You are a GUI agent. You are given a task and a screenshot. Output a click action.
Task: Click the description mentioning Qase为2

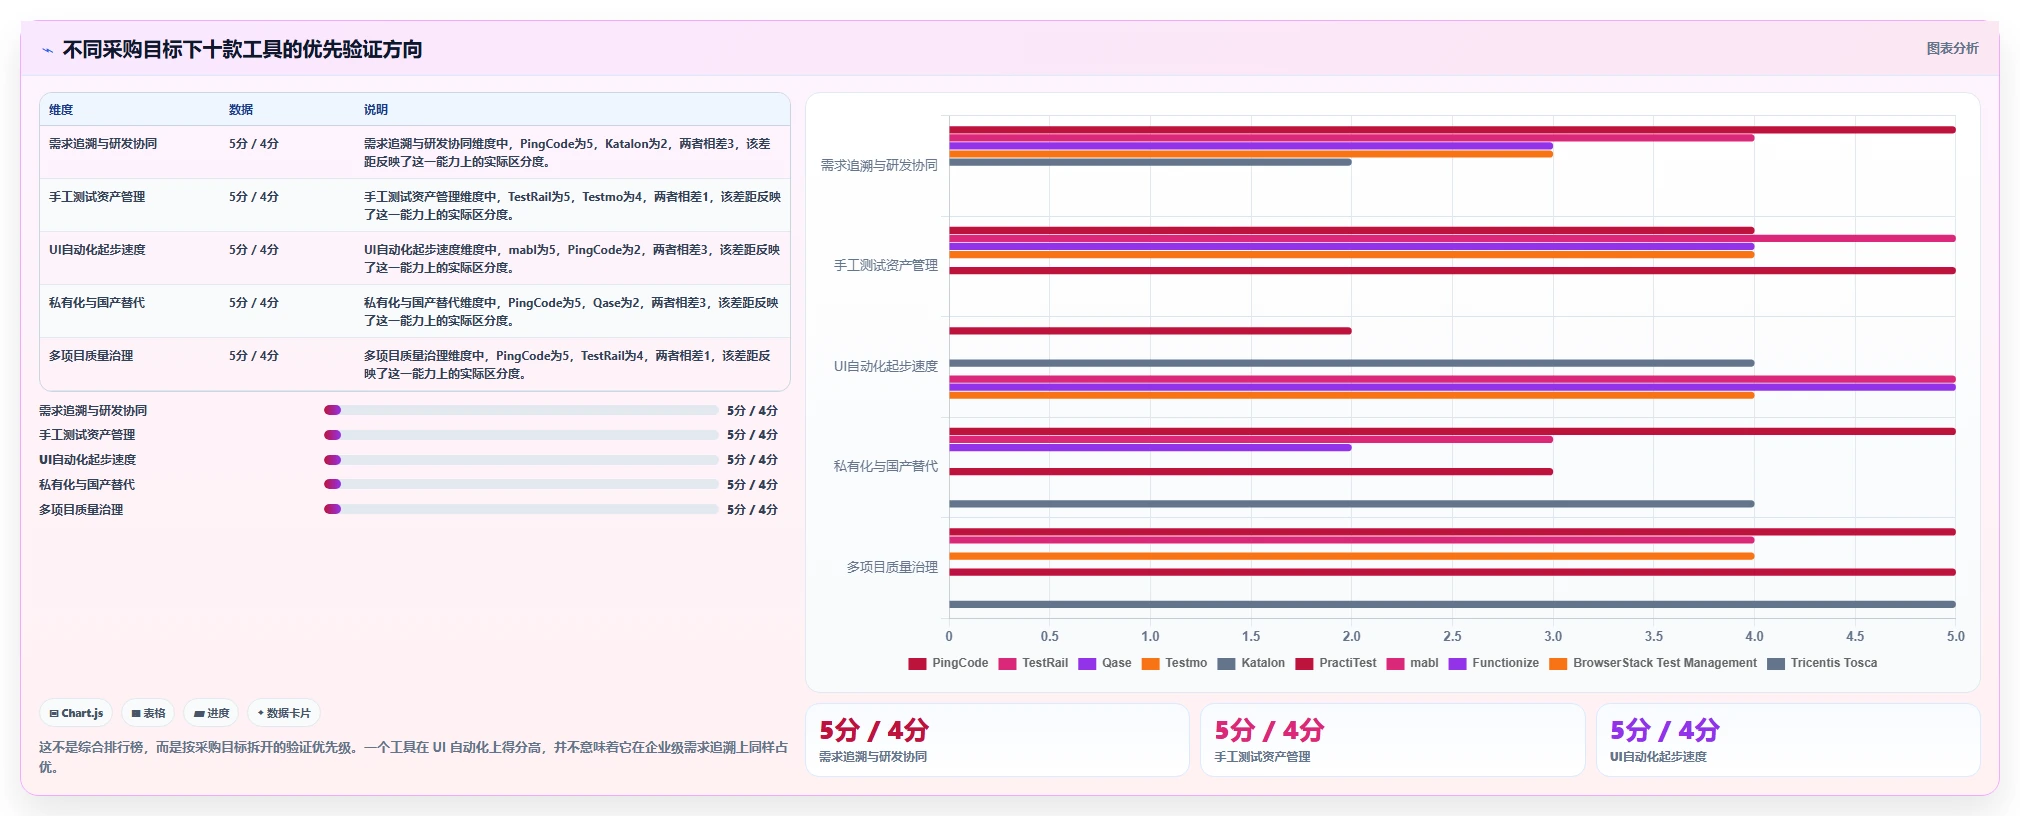(x=571, y=312)
